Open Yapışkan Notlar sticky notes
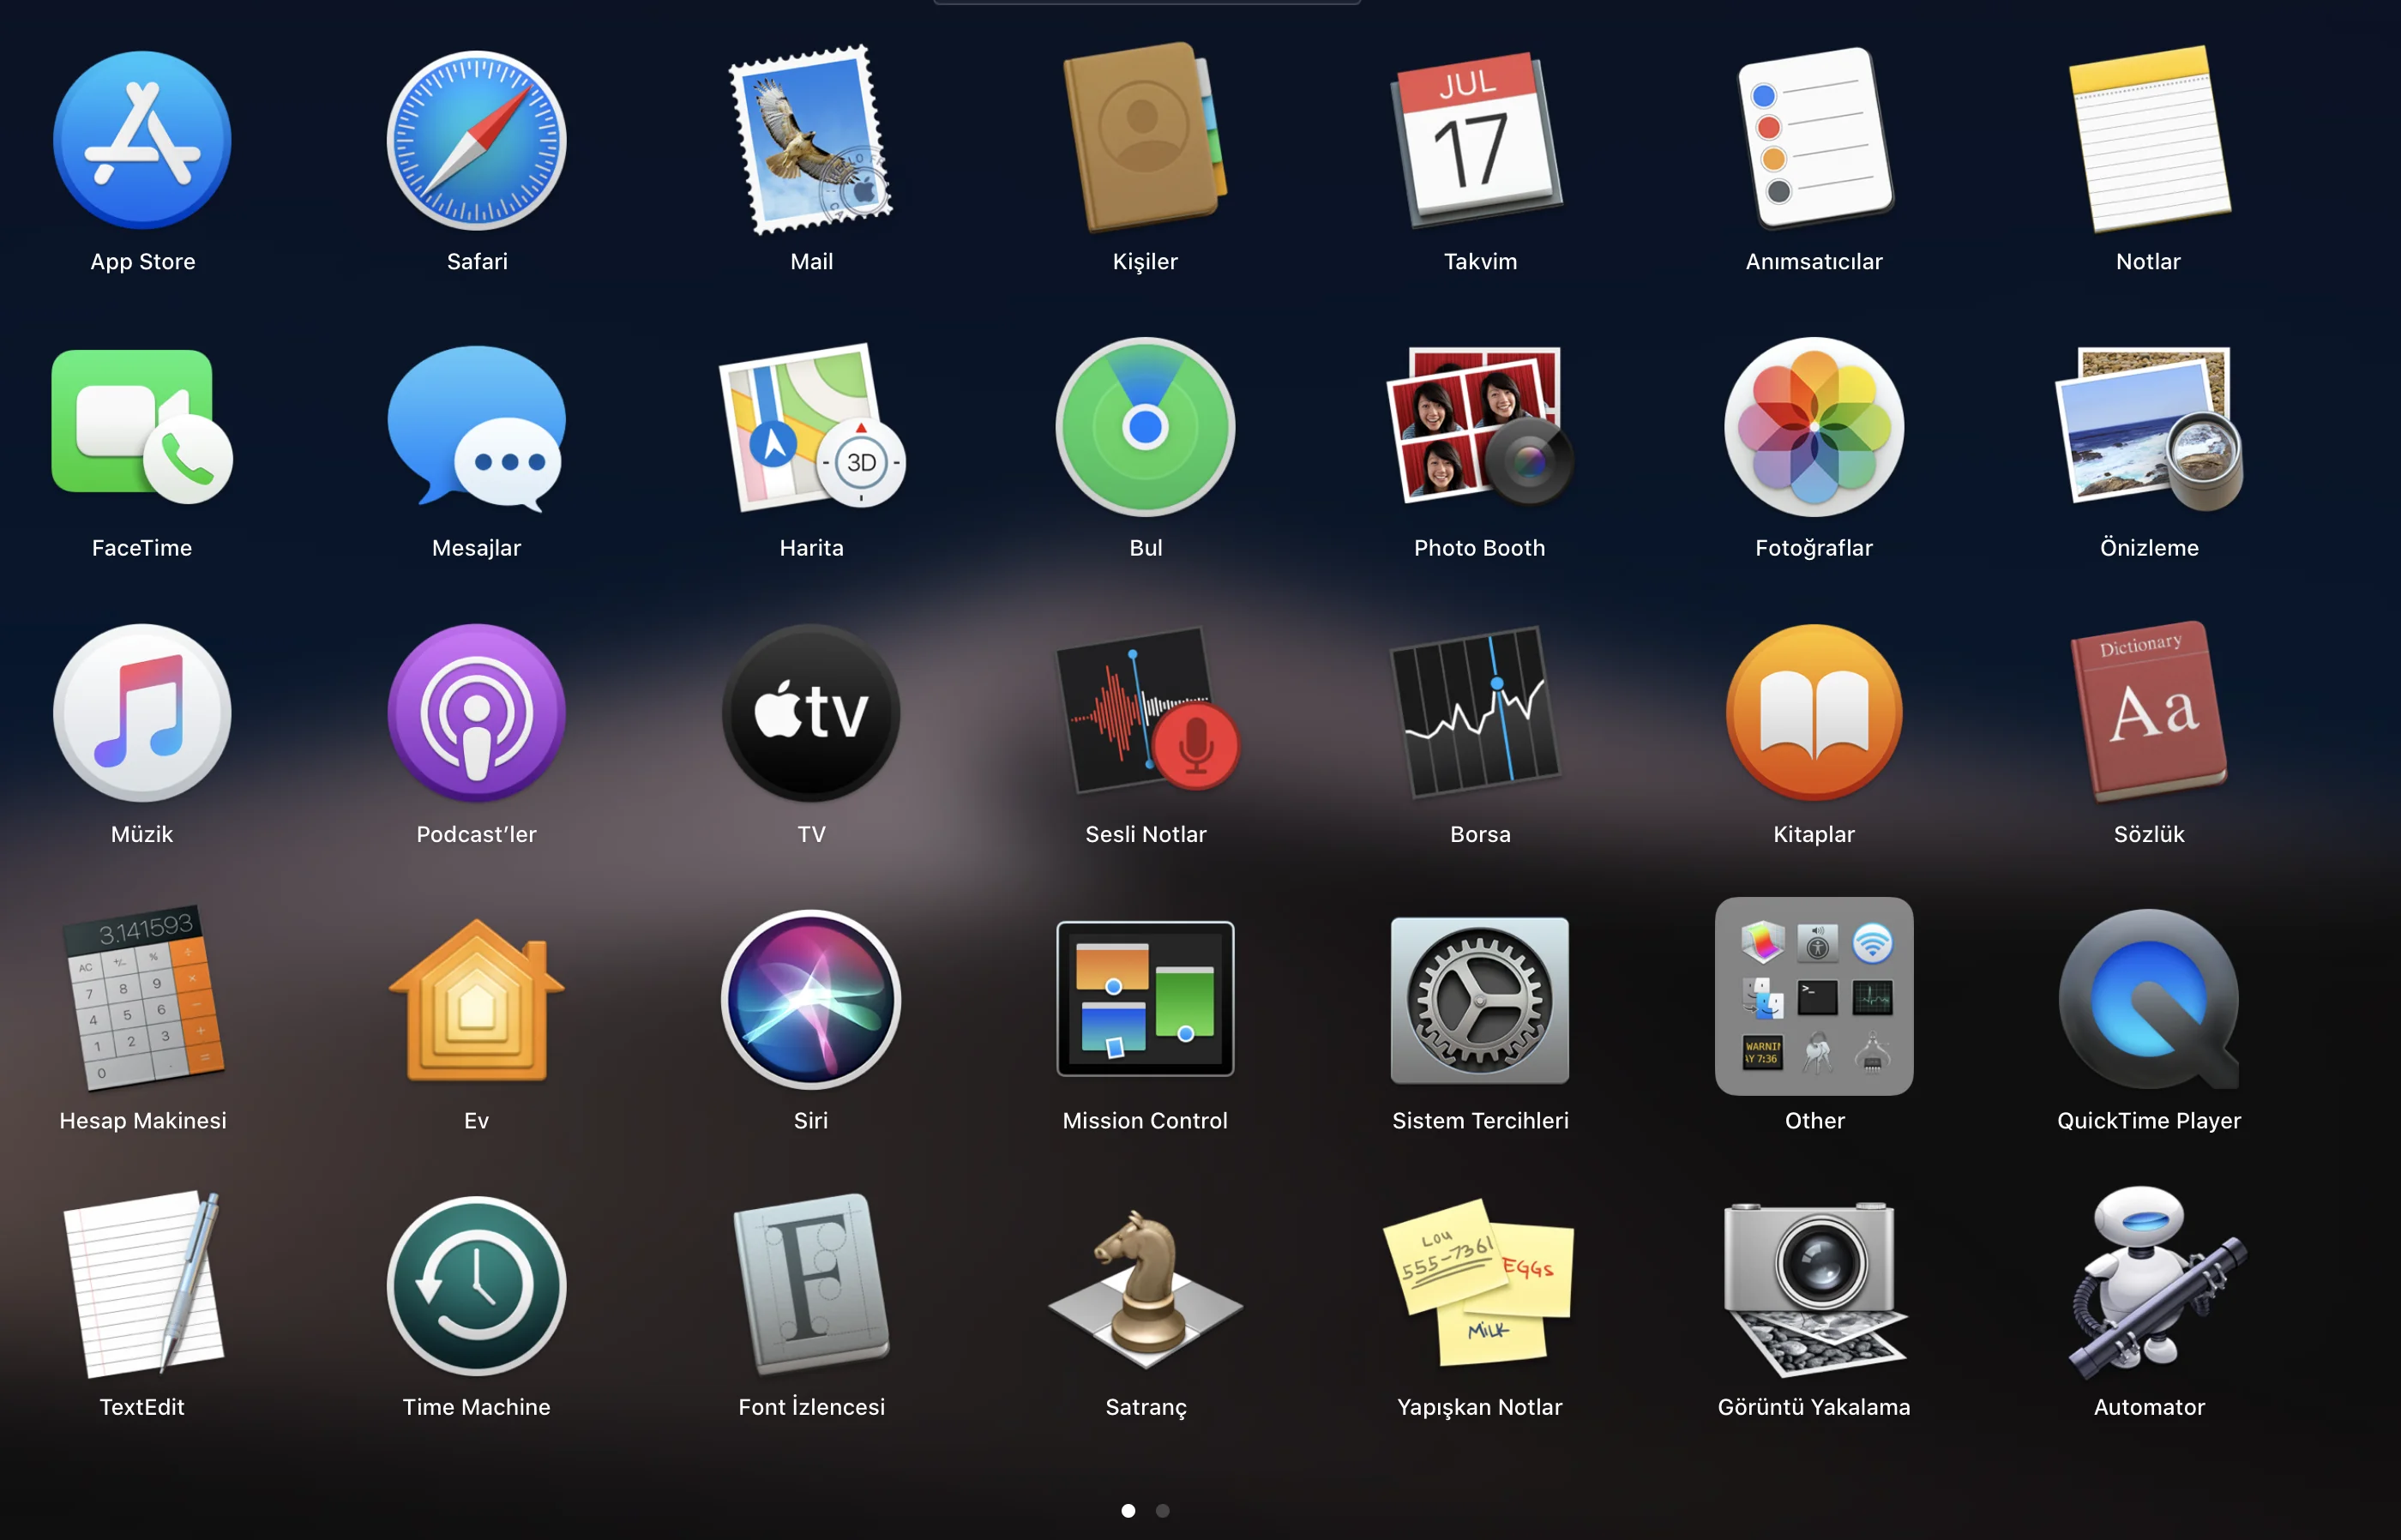The height and width of the screenshot is (1540, 2401). [x=1479, y=1285]
